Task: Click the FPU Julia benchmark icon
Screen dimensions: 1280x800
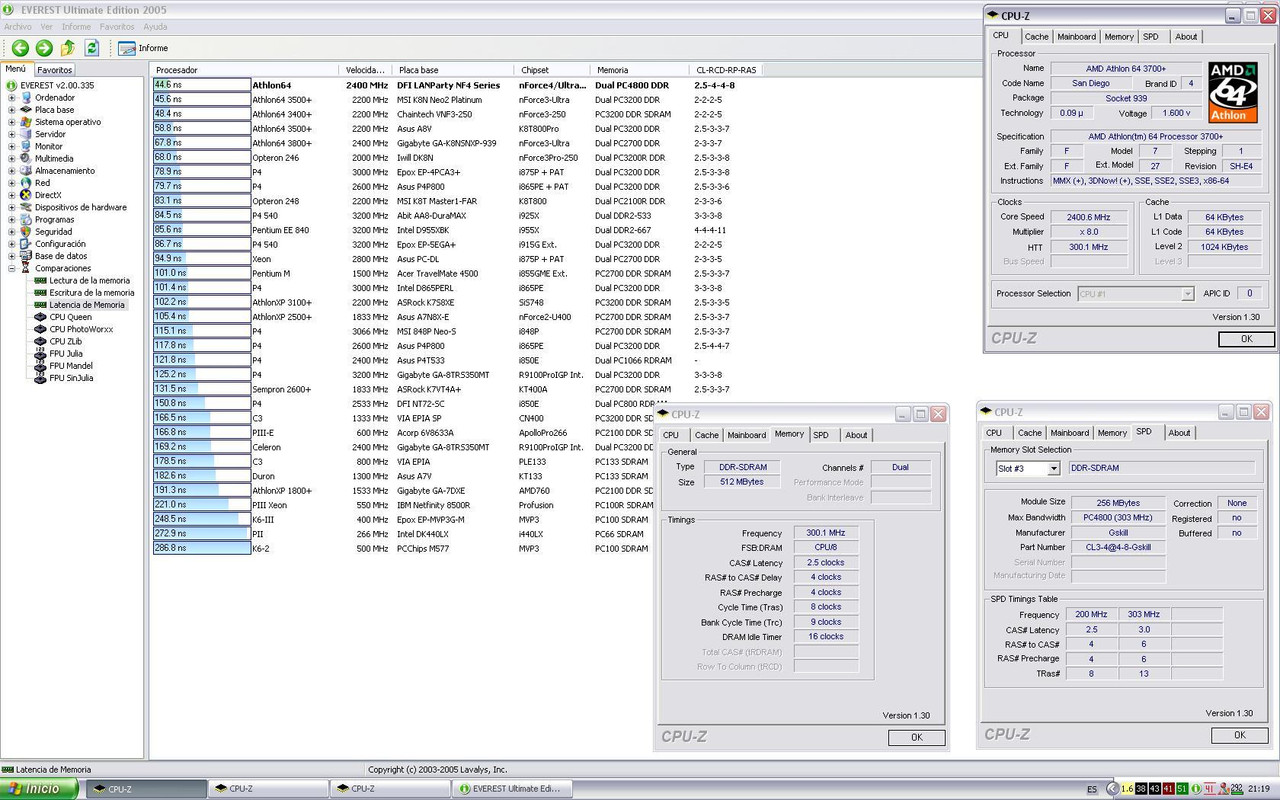Action: pos(40,353)
